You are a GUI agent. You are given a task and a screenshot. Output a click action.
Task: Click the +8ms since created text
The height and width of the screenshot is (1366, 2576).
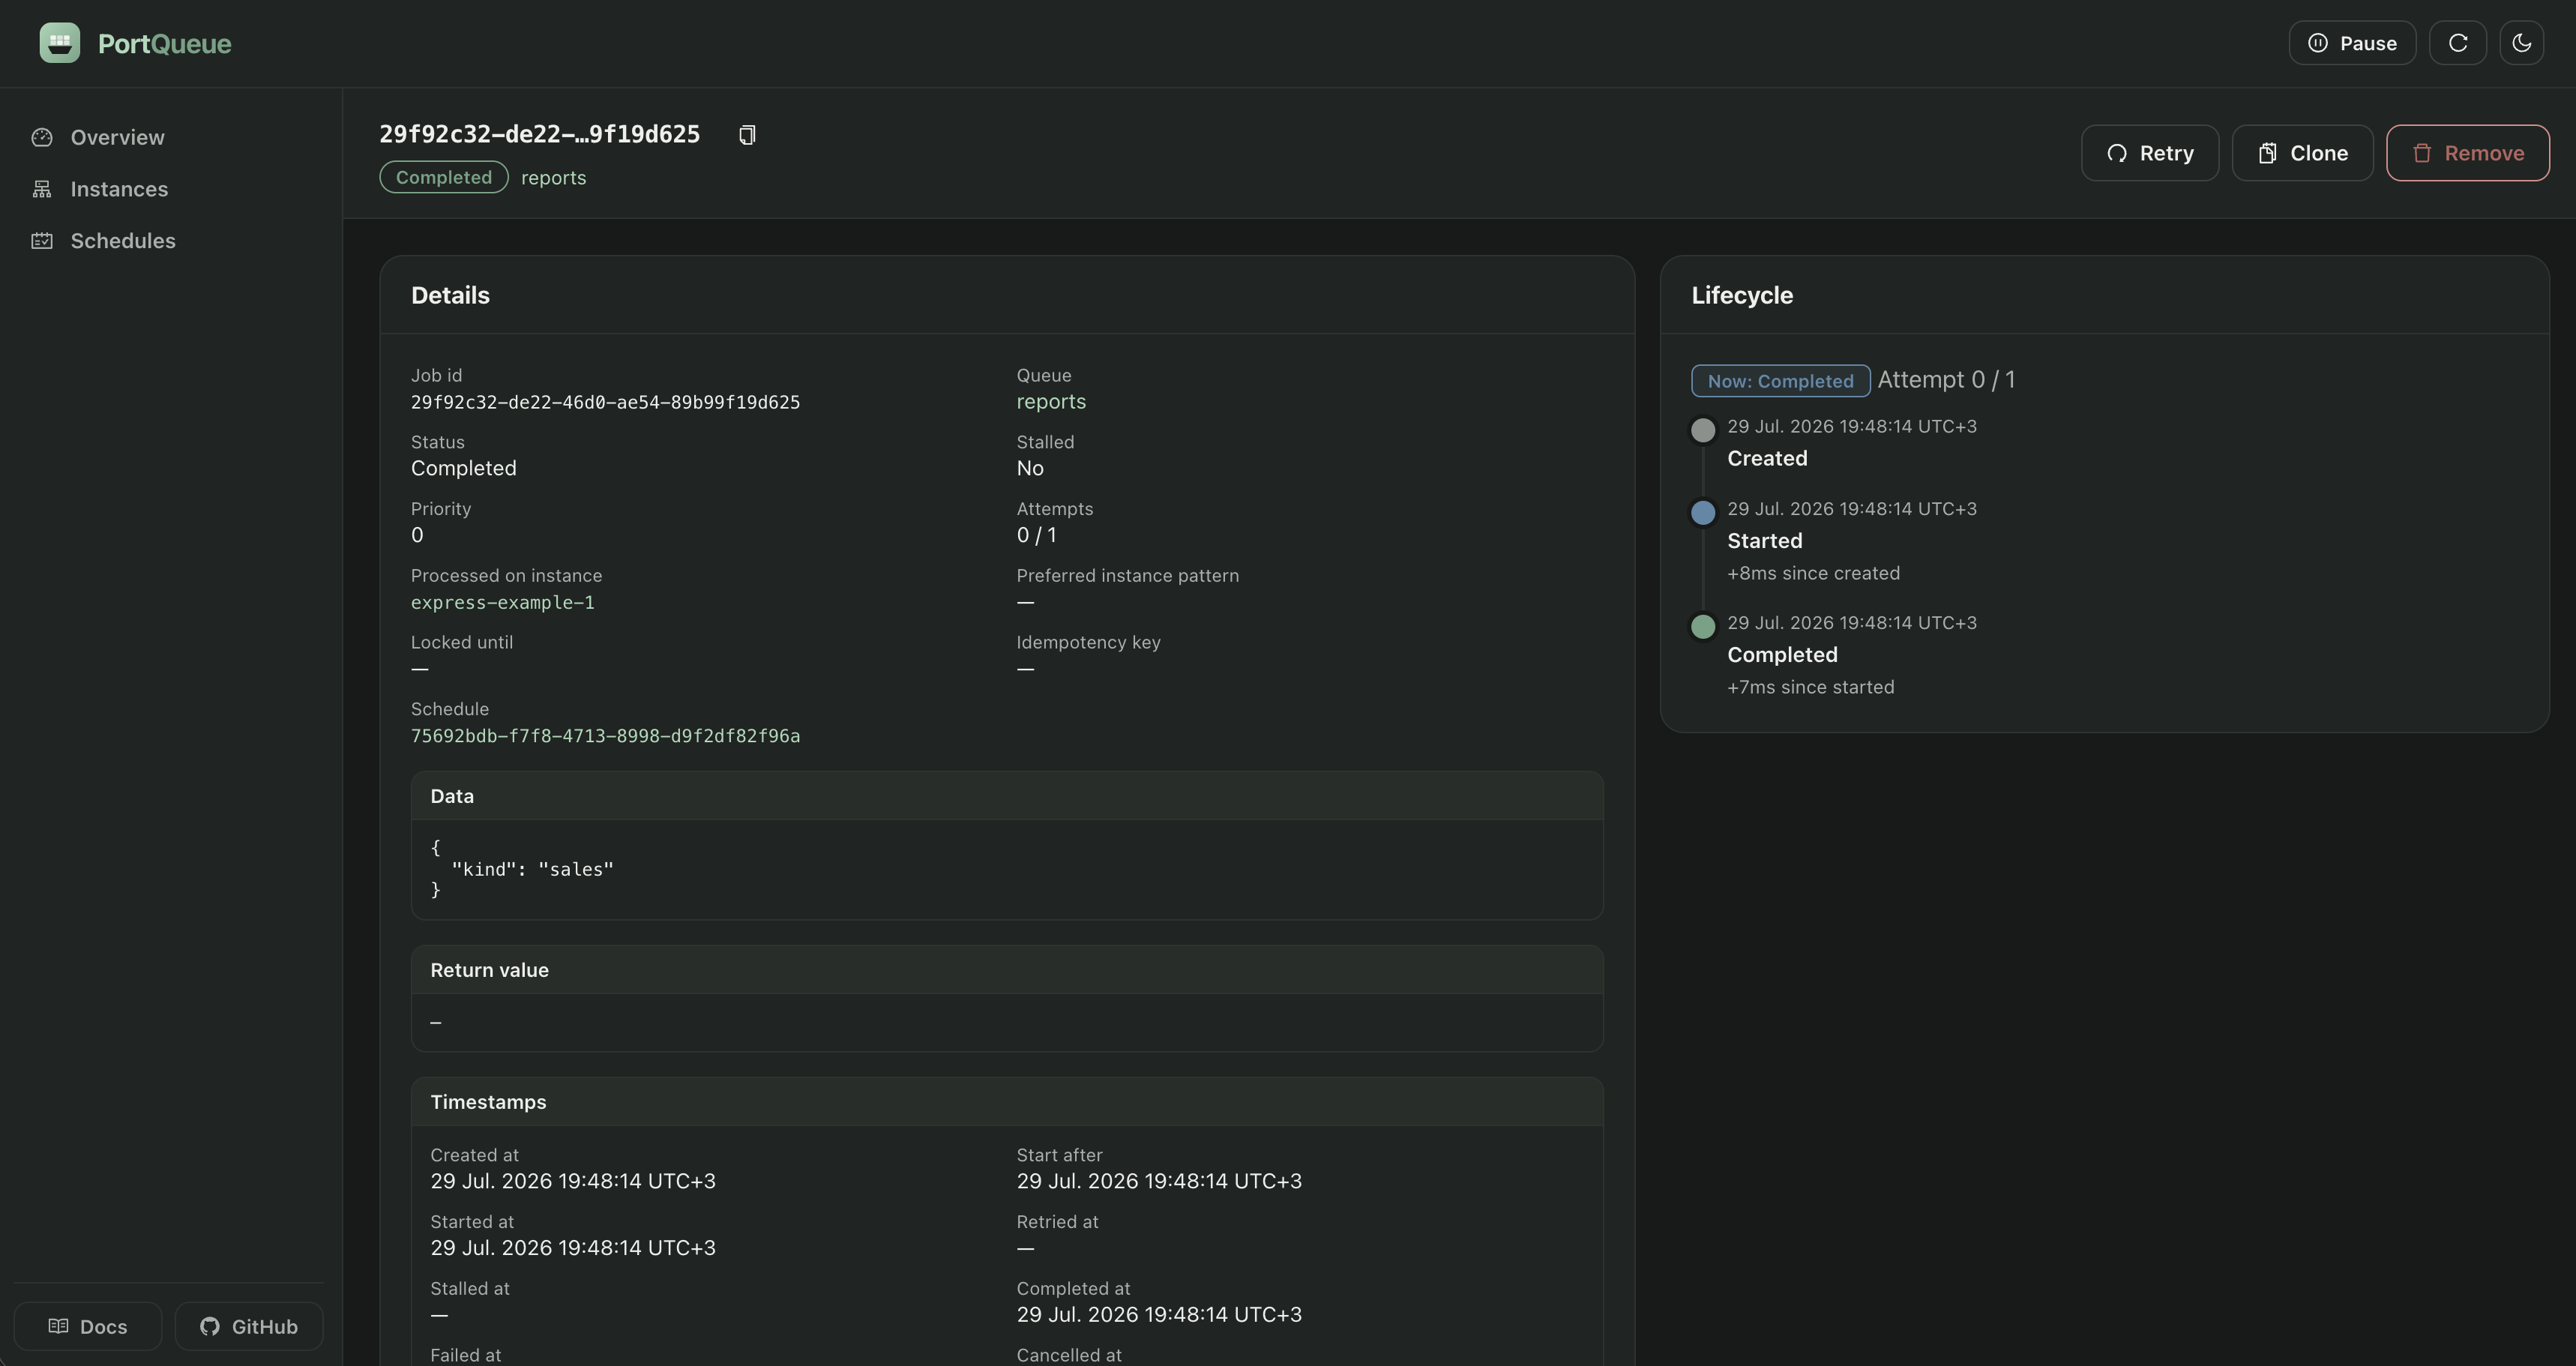[x=1813, y=573]
